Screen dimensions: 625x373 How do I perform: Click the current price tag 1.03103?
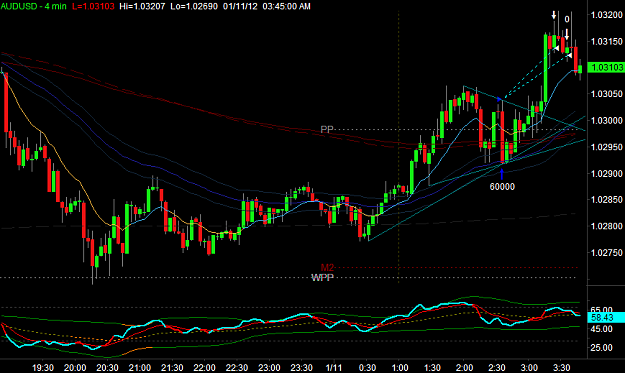coord(606,67)
